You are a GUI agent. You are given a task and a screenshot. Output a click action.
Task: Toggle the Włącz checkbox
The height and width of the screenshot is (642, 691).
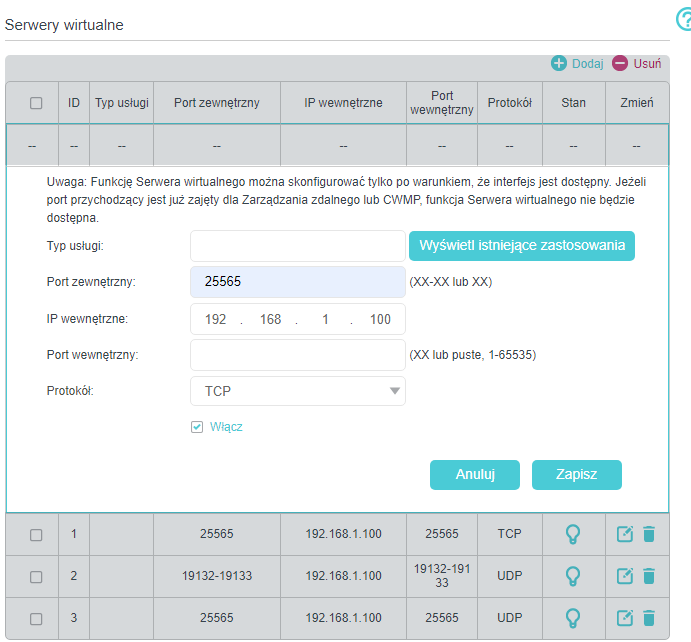tap(197, 427)
